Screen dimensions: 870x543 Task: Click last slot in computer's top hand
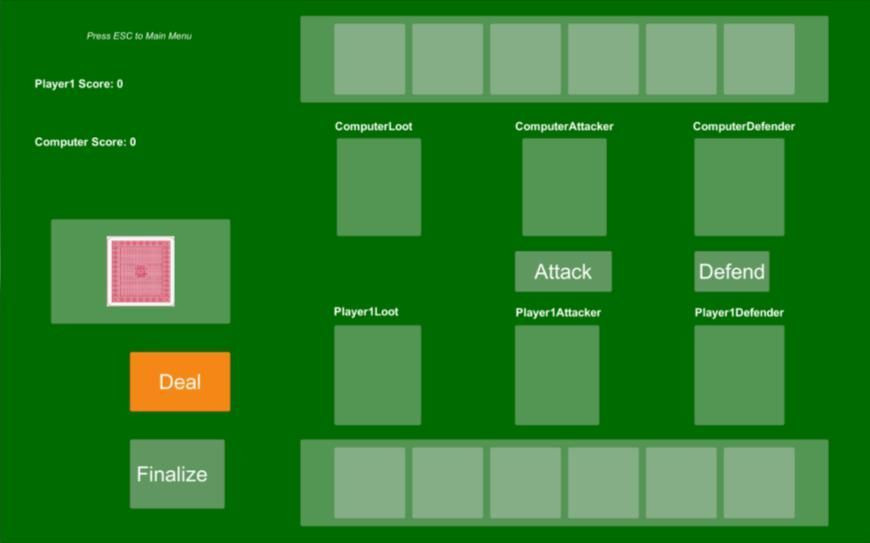[x=759, y=59]
